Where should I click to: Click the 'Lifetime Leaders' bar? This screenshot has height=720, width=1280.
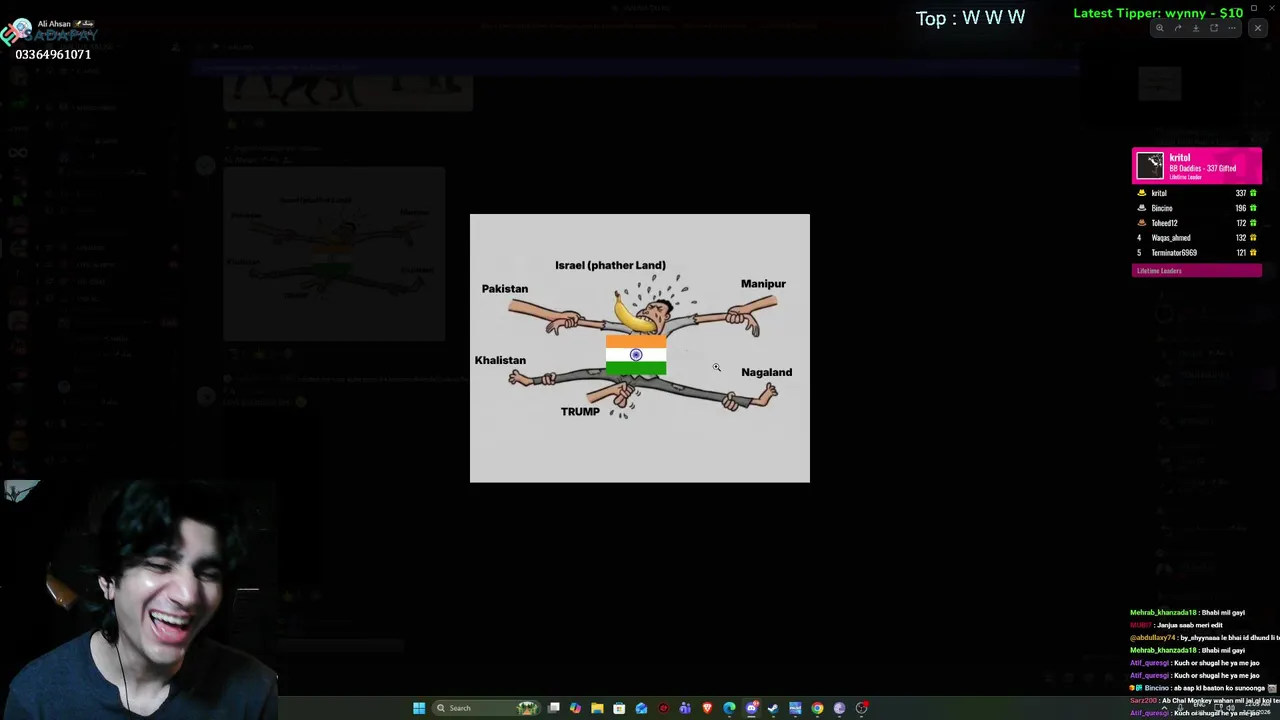click(x=1197, y=271)
